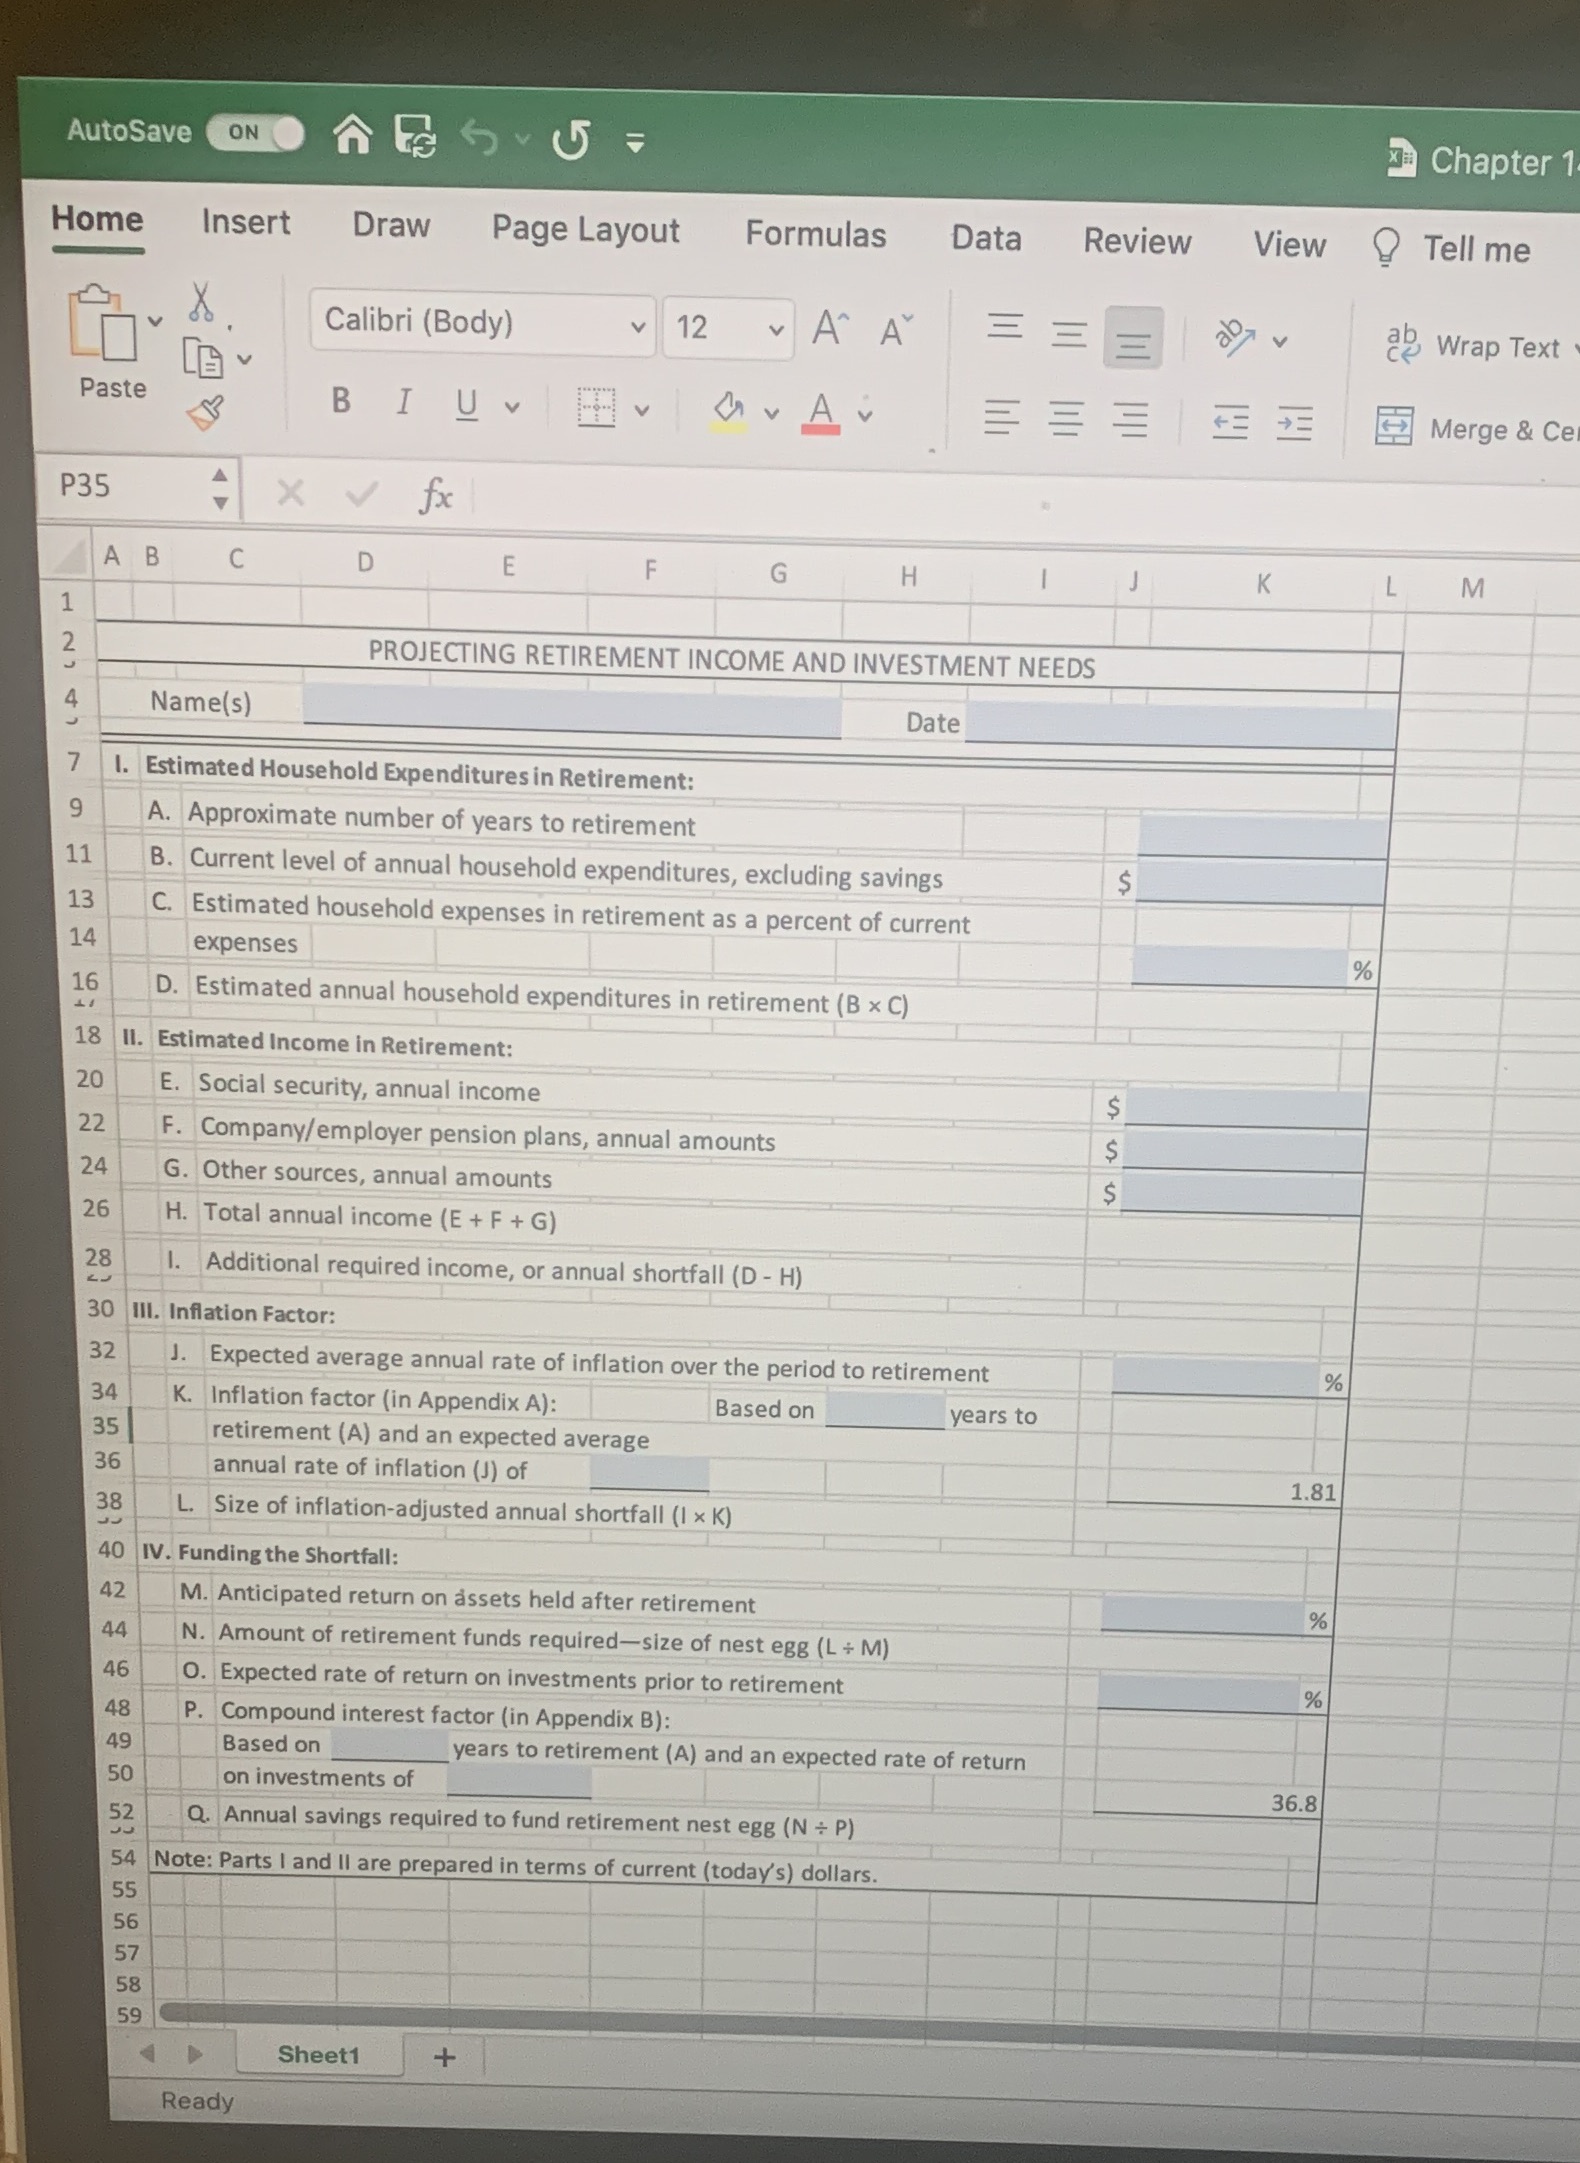Click the Center text alignment icon

point(1066,418)
